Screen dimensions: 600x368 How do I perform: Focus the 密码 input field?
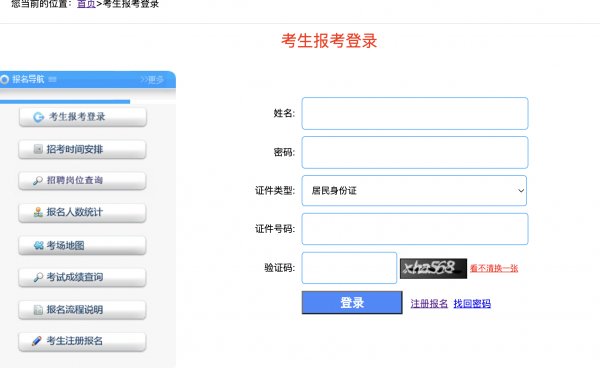tap(415, 152)
